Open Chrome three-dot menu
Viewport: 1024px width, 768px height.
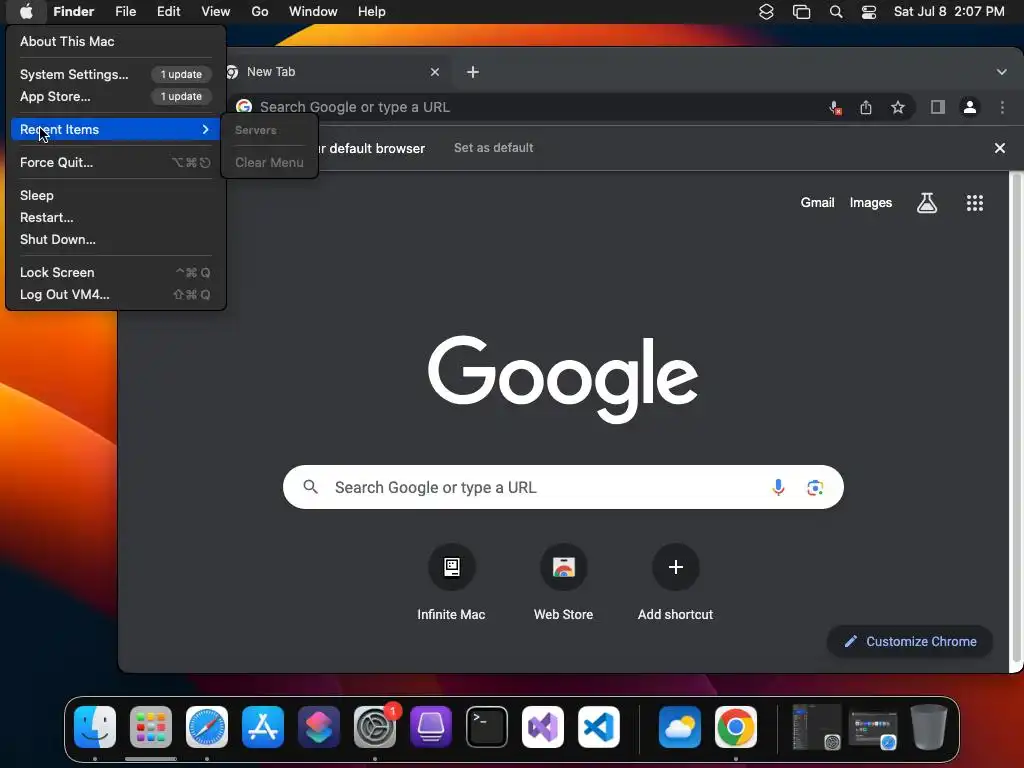click(x=1002, y=107)
